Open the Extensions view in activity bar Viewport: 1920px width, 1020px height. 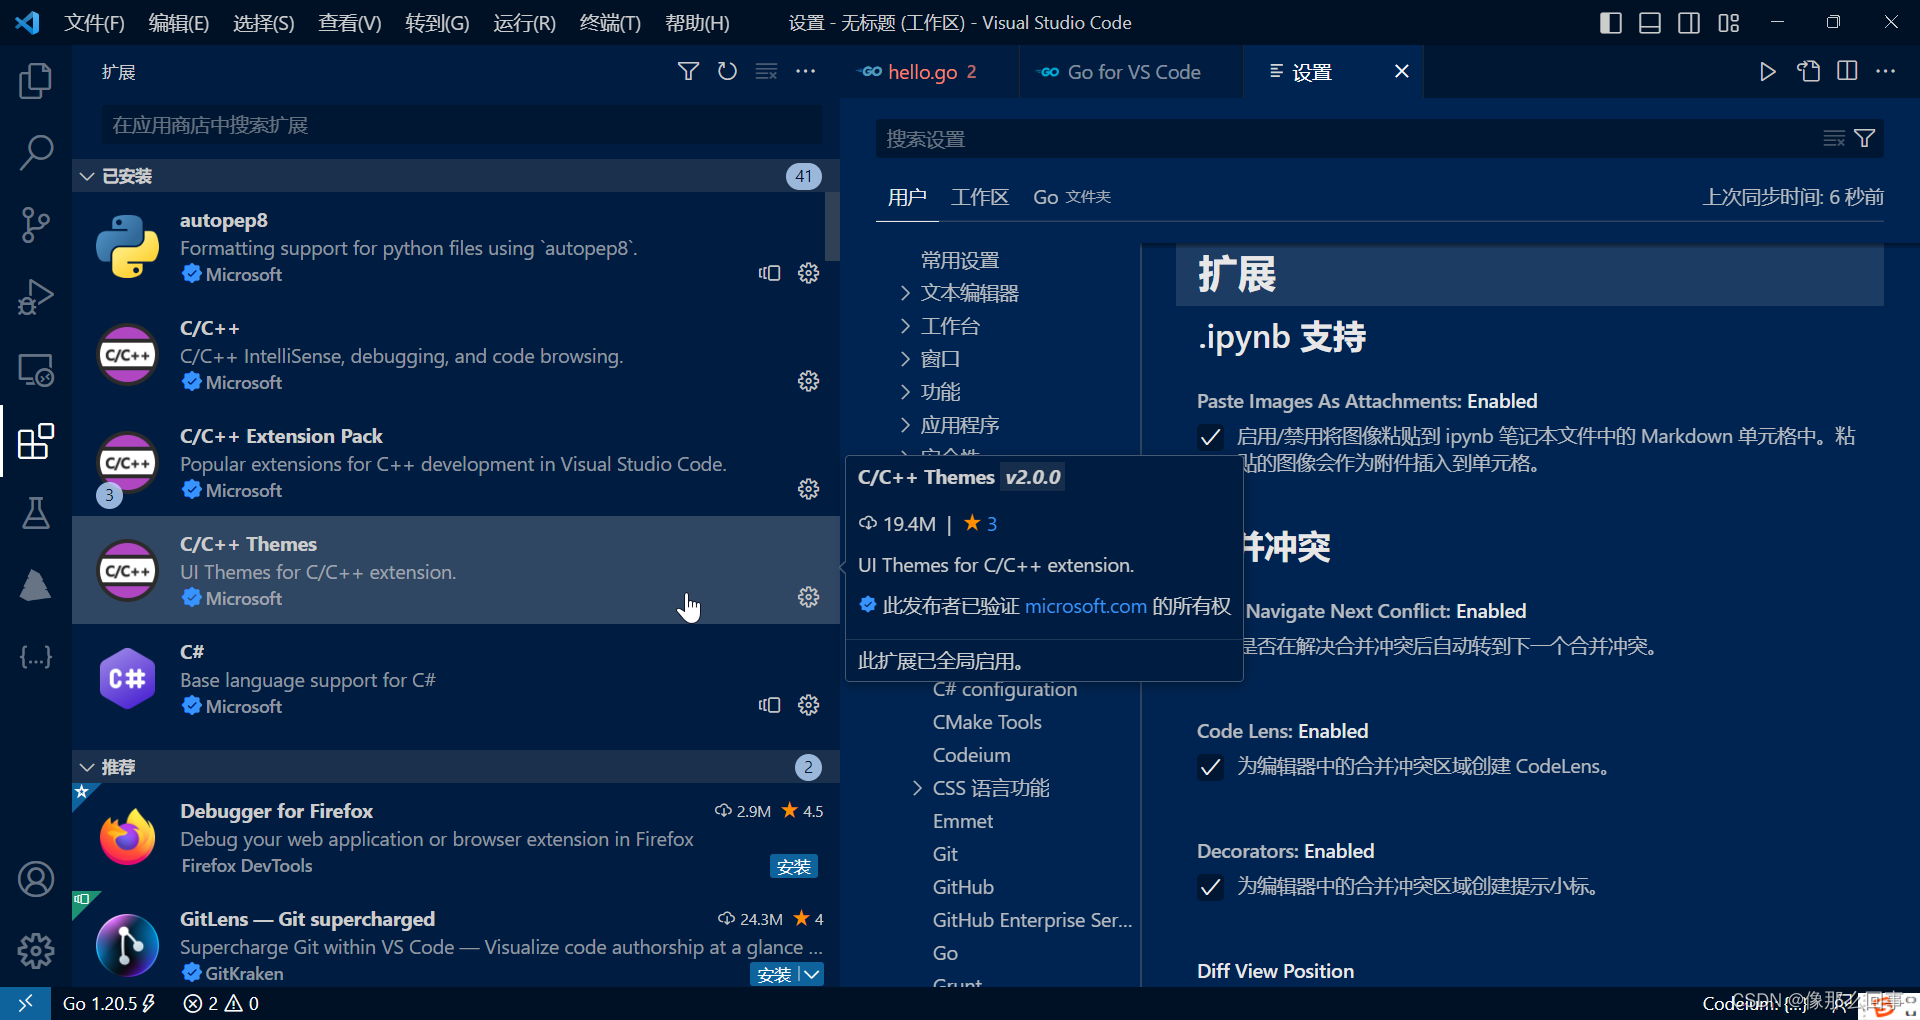(36, 441)
